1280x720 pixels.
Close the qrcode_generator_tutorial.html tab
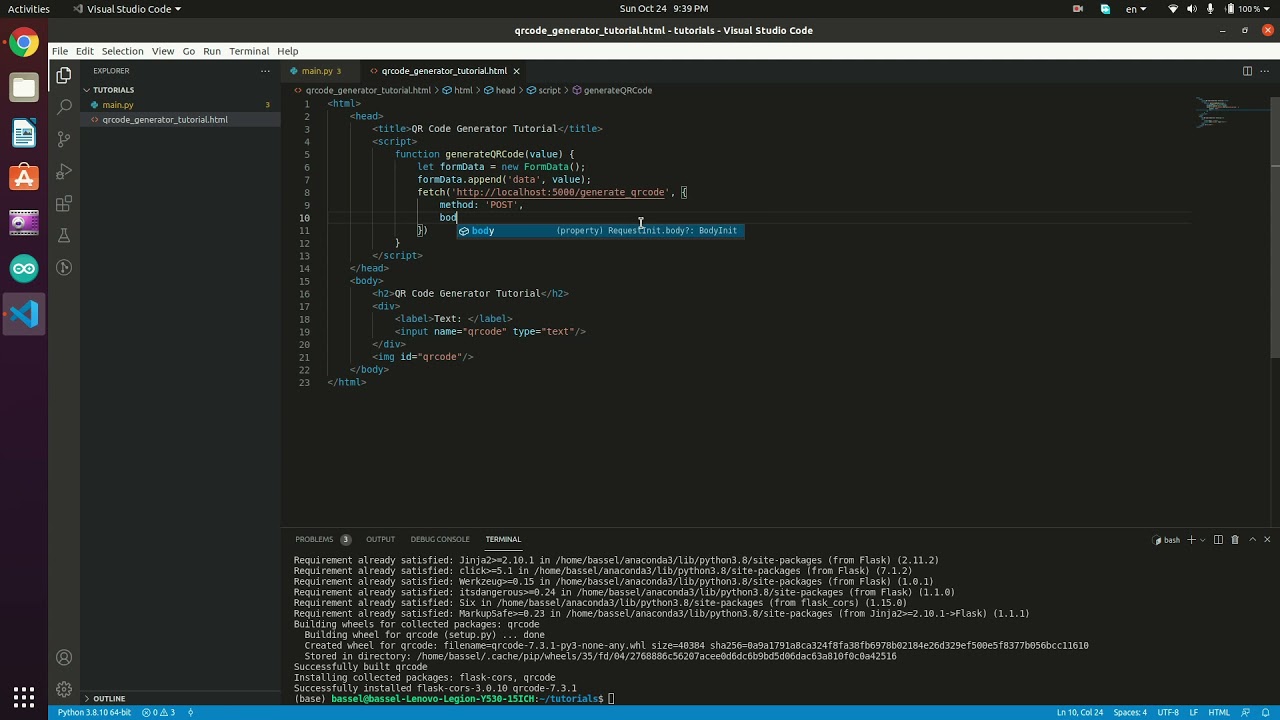516,71
